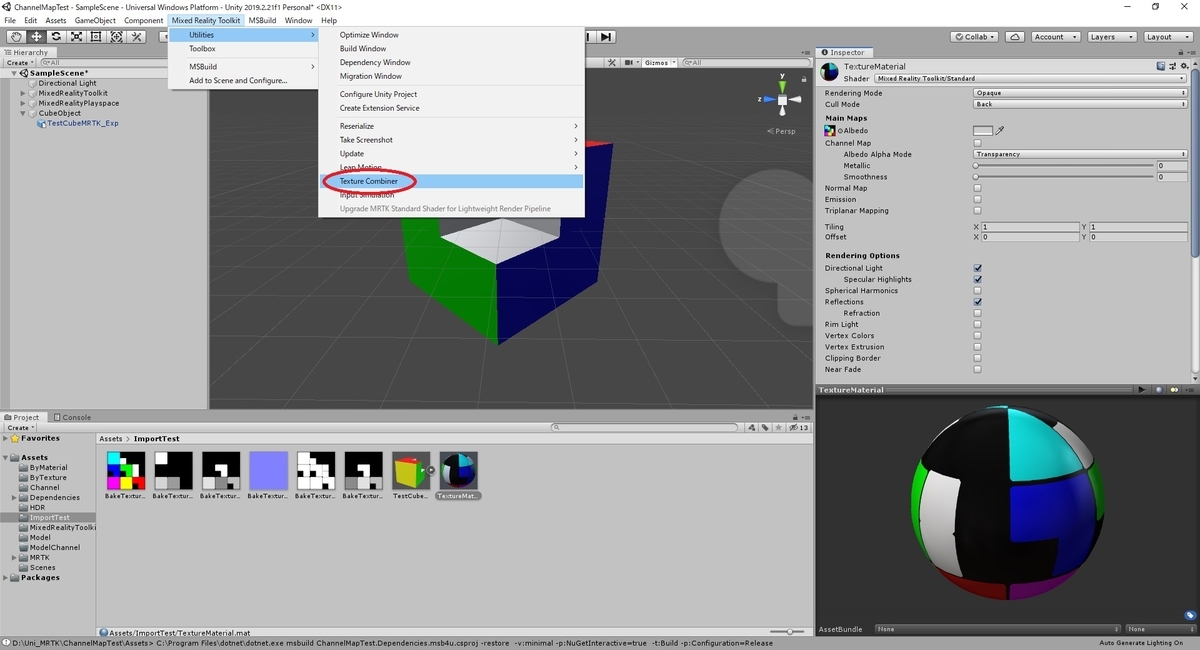
Task: Pick color with Albedo eyedropper
Action: click(x=999, y=130)
